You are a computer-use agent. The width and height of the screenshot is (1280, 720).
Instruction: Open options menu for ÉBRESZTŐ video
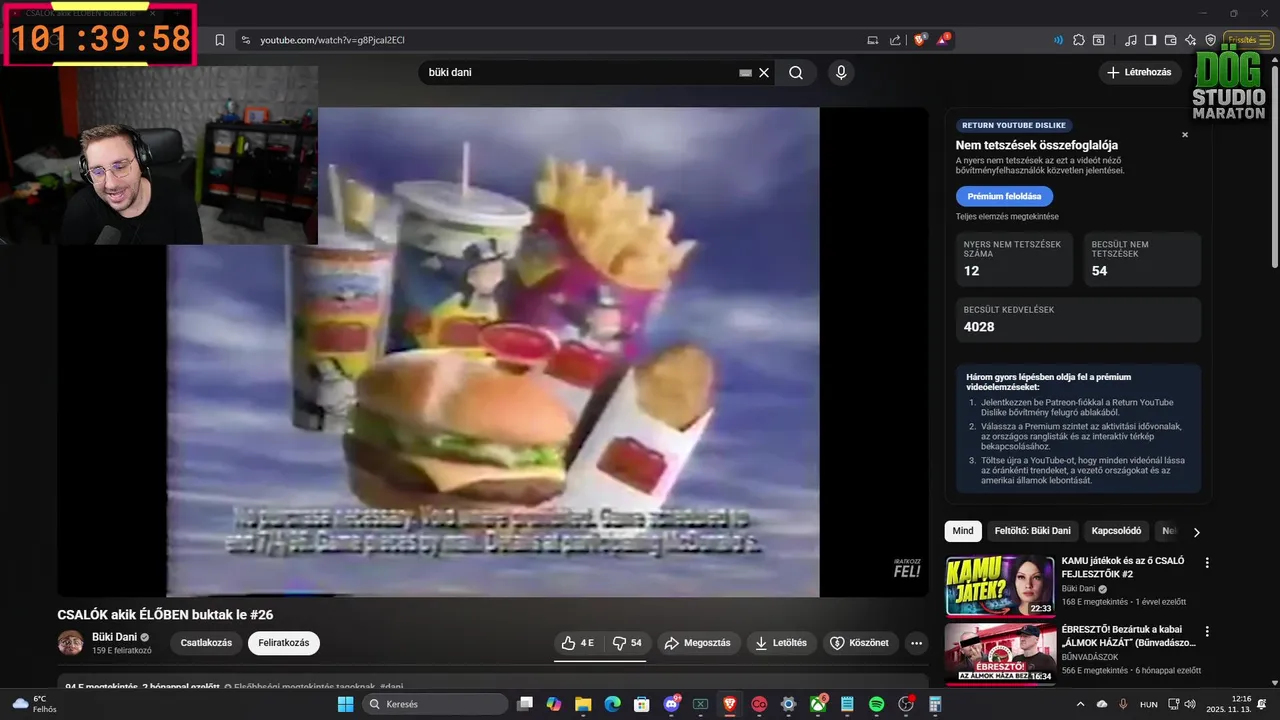(x=1207, y=632)
